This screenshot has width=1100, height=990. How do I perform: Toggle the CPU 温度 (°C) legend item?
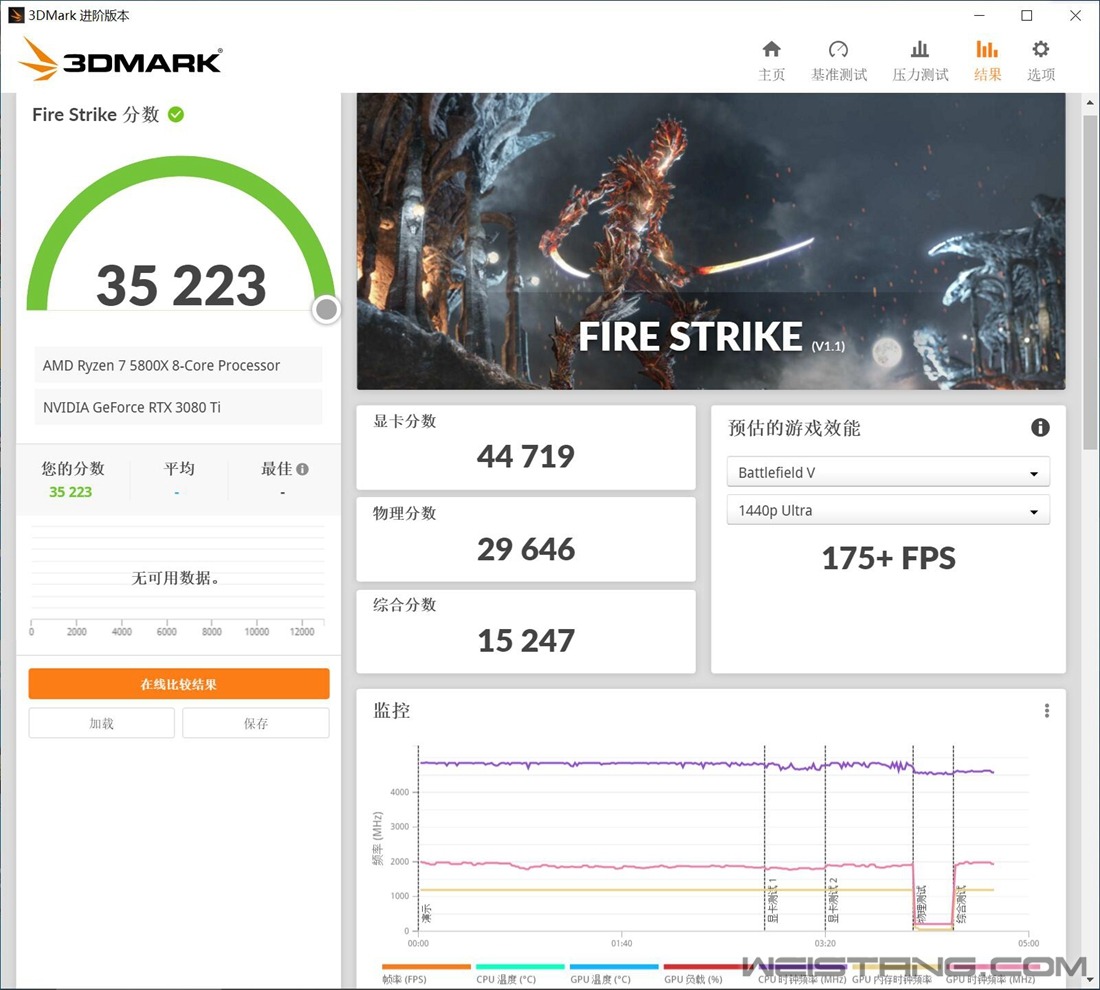[520, 974]
